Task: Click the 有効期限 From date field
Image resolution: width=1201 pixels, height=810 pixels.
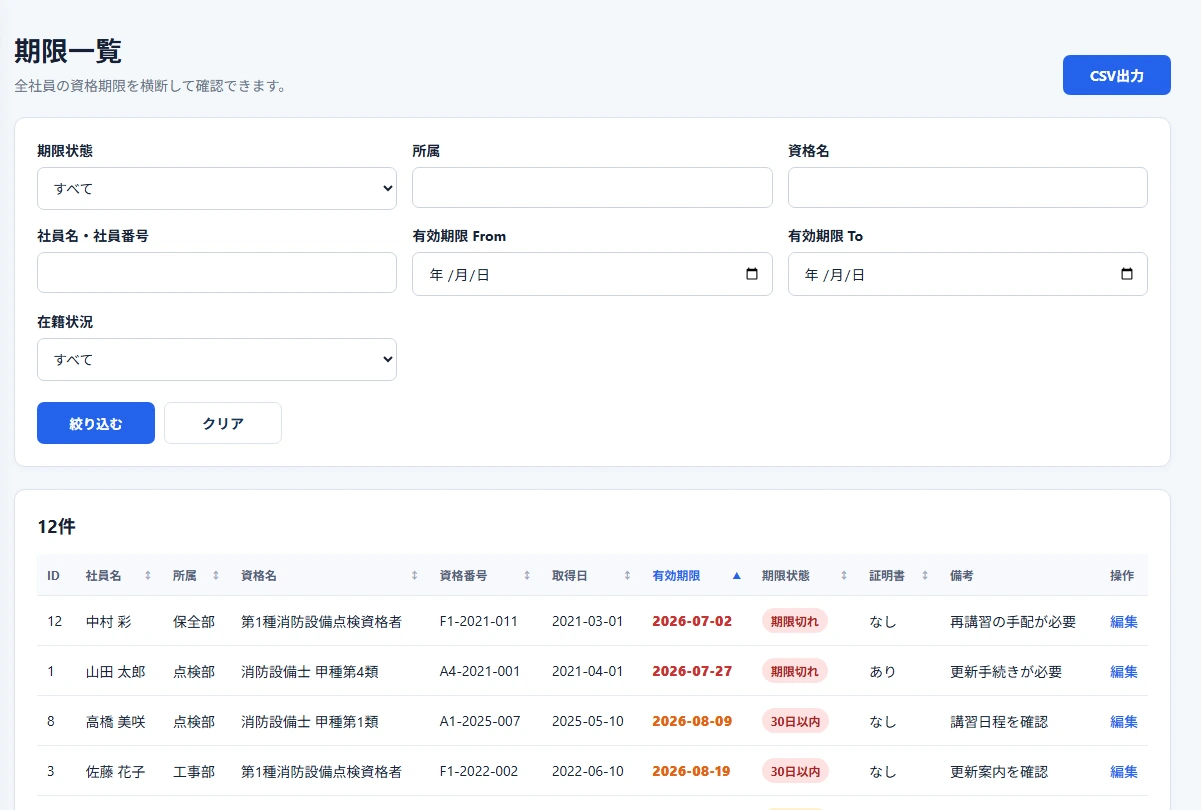Action: pyautogui.click(x=592, y=274)
